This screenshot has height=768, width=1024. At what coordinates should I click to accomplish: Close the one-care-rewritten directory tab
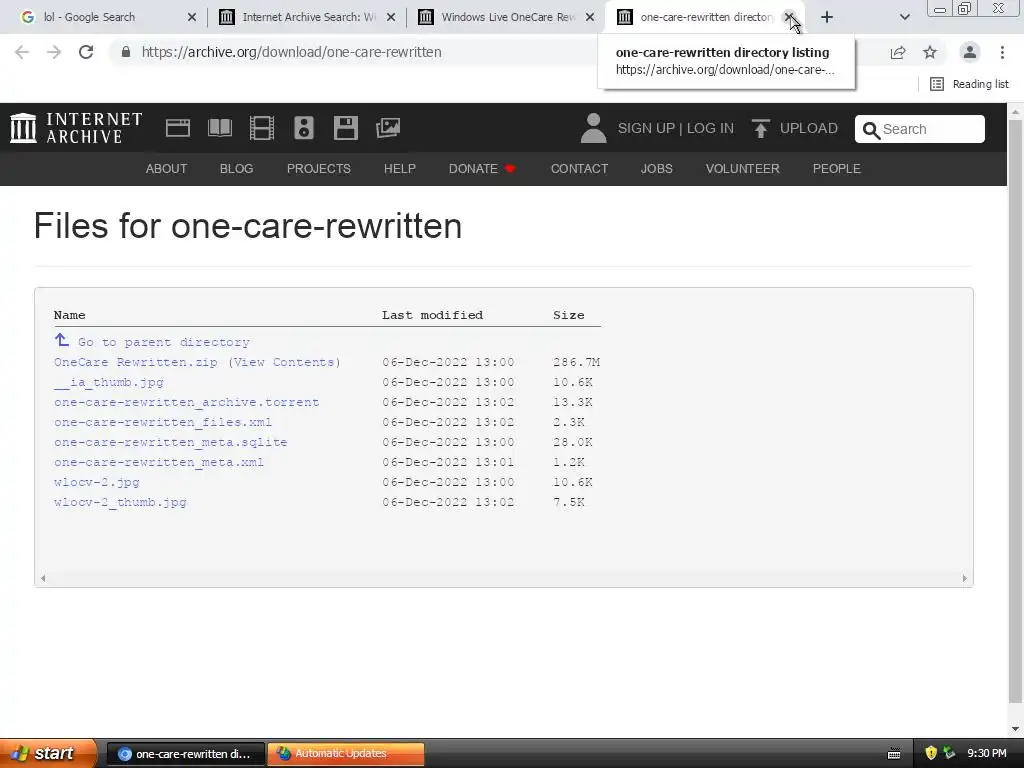(x=789, y=17)
